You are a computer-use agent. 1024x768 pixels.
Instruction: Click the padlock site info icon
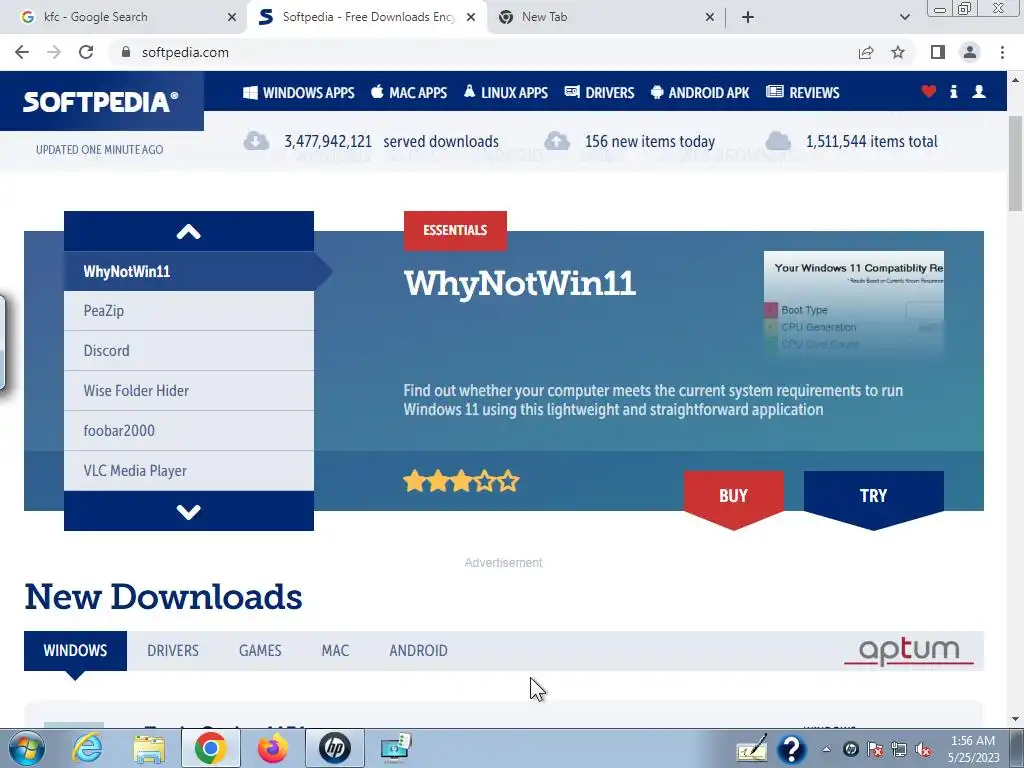click(126, 52)
